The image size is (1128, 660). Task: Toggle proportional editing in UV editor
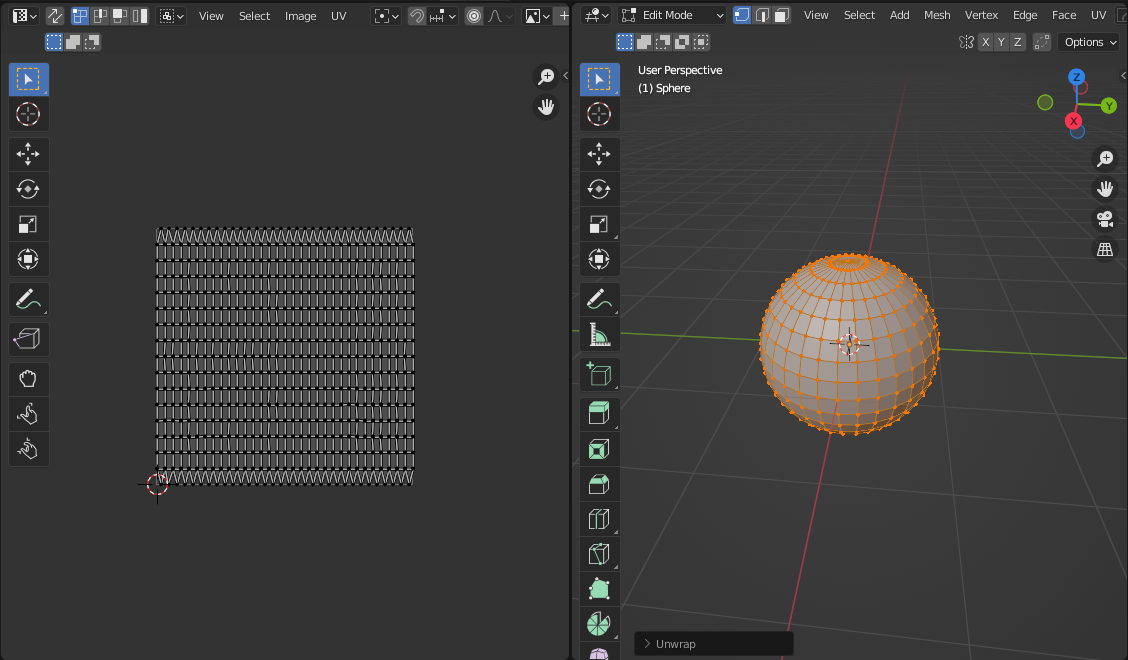[x=474, y=16]
